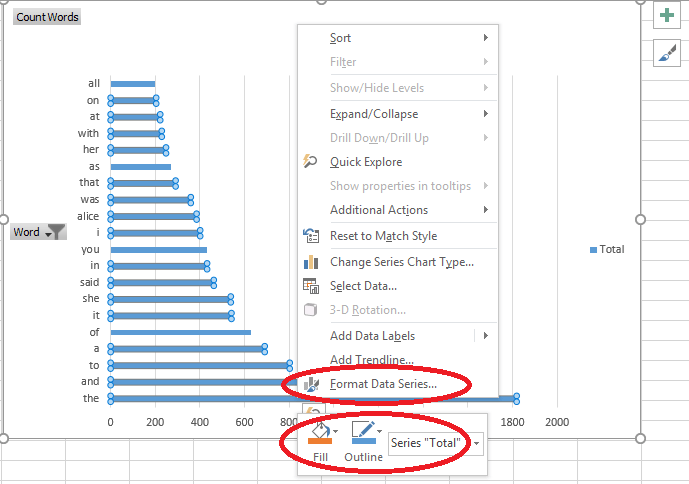Select the bar for the word "the"
The width and height of the screenshot is (689, 484).
[x=200, y=398]
